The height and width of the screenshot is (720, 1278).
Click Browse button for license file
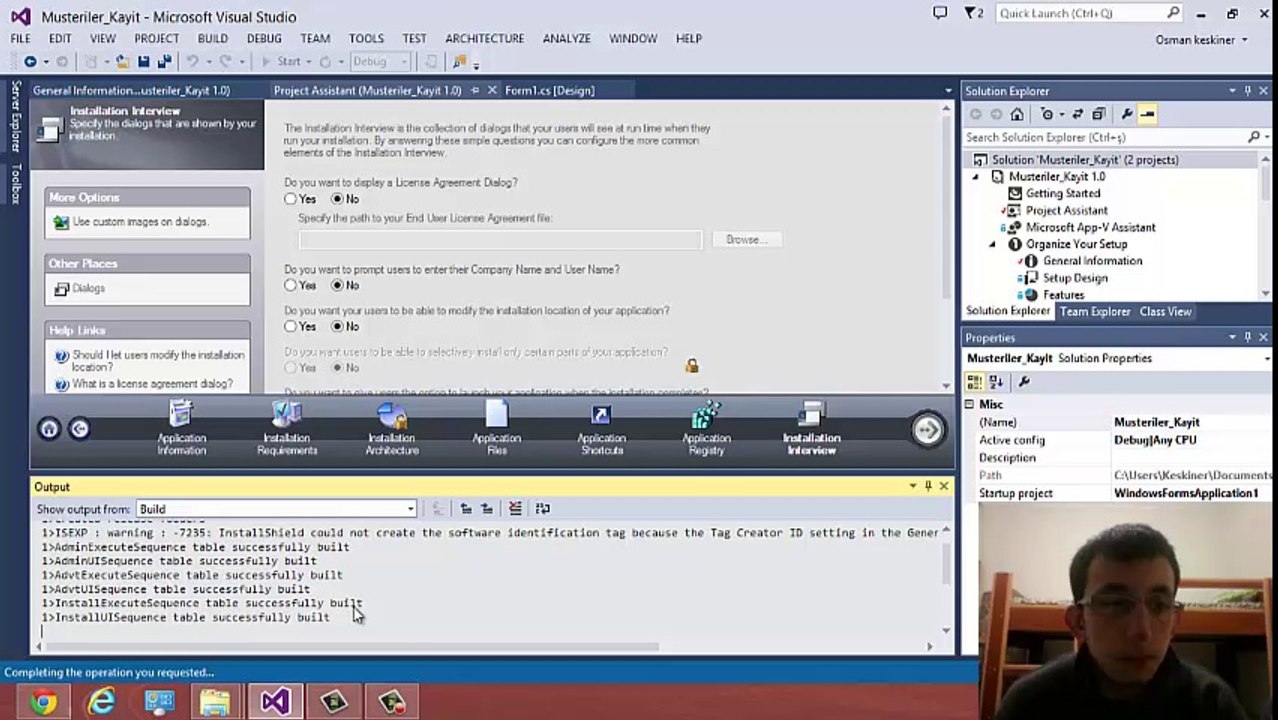(x=746, y=240)
